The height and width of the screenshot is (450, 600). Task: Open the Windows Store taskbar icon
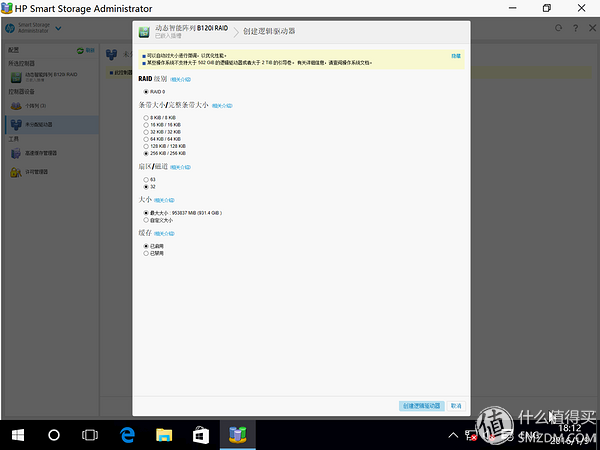click(201, 435)
